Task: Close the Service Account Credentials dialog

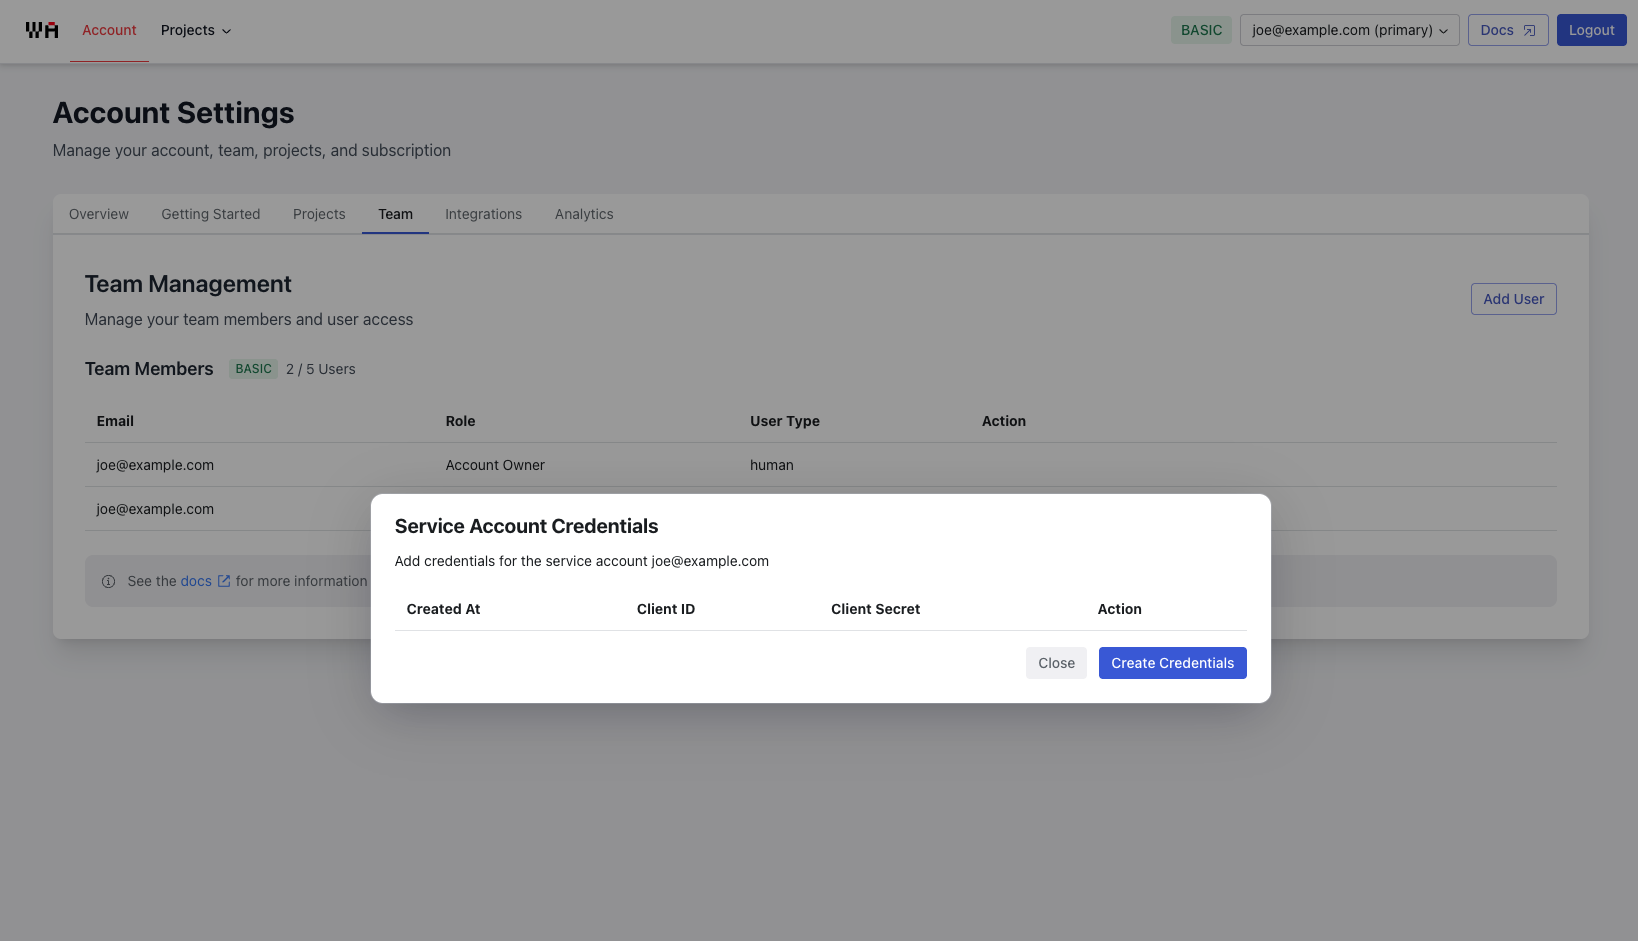Action: point(1056,663)
